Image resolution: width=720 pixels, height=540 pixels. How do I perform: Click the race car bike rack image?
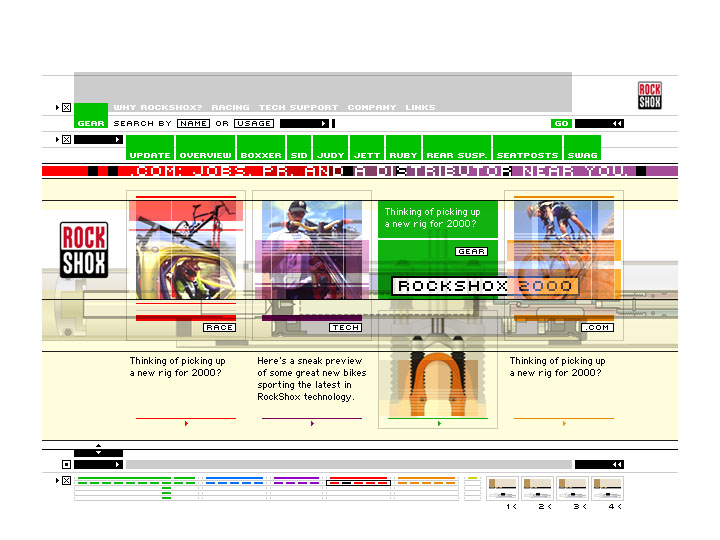pos(186,250)
